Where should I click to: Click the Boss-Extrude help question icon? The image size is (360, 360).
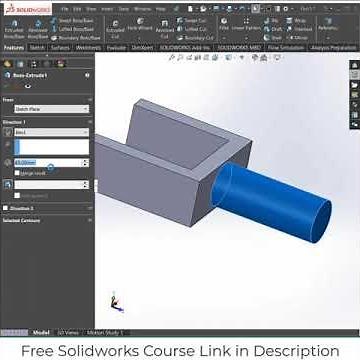tap(87, 75)
